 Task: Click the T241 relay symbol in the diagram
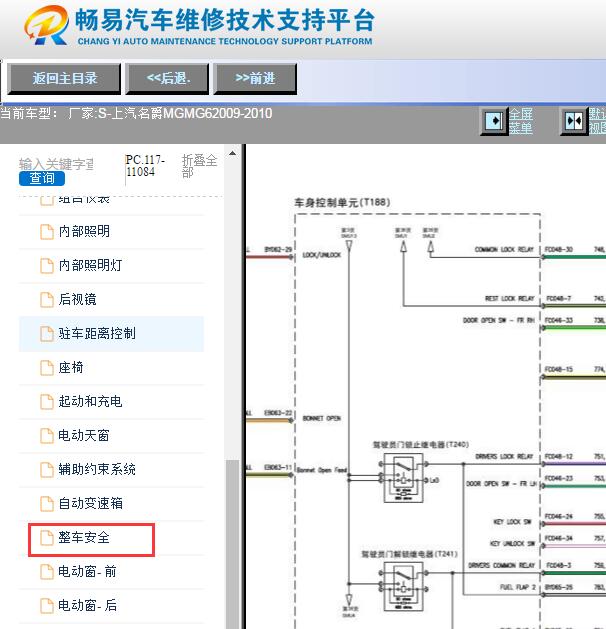[x=403, y=586]
